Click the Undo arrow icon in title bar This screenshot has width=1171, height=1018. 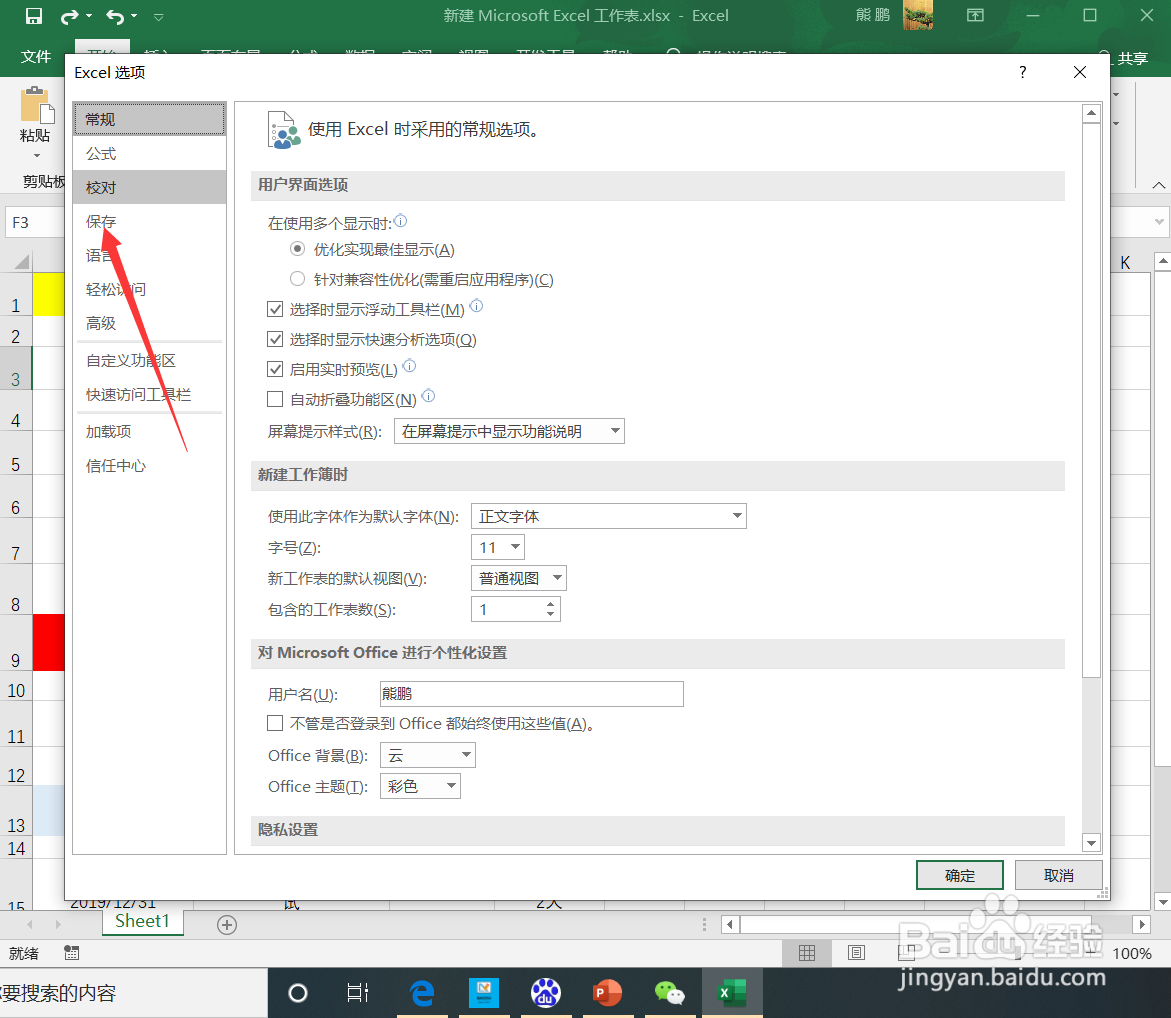115,16
